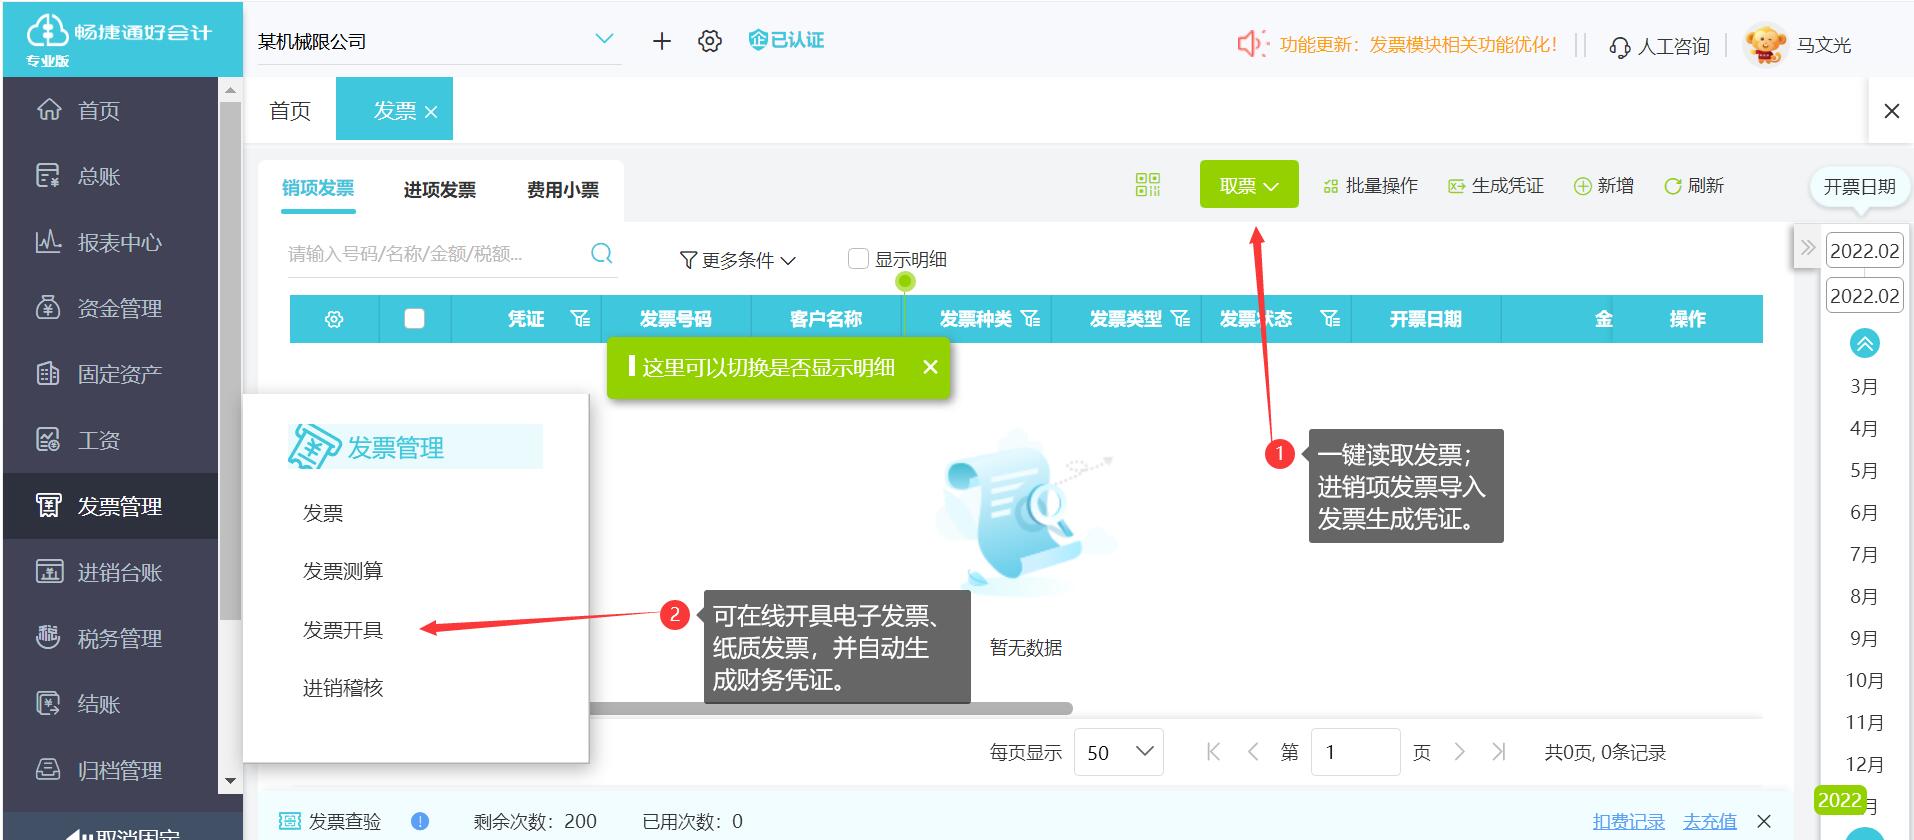Filter the 凭证 column
This screenshot has height=840, width=1914.
[x=580, y=319]
